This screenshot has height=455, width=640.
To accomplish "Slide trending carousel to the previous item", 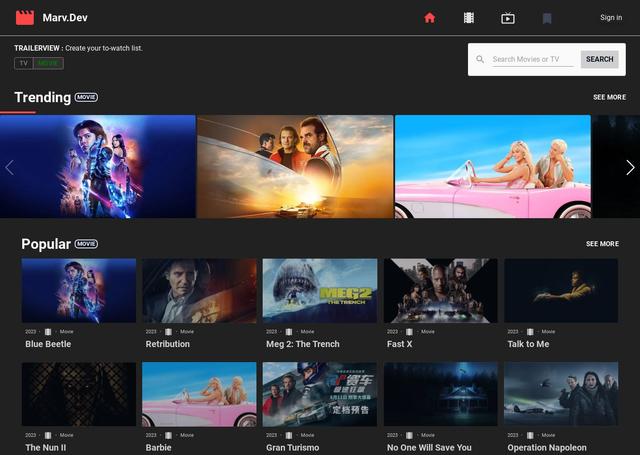I will (10, 167).
